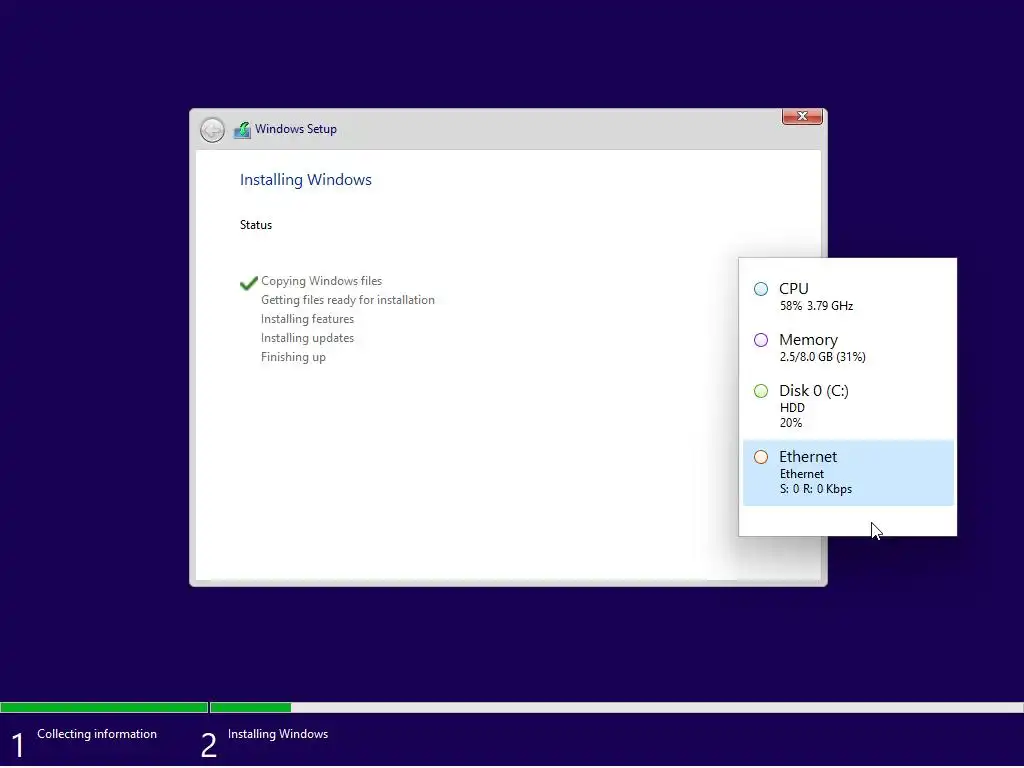Click the Windows Setup installer icon
Viewport: 1024px width, 768px height.
pos(242,130)
